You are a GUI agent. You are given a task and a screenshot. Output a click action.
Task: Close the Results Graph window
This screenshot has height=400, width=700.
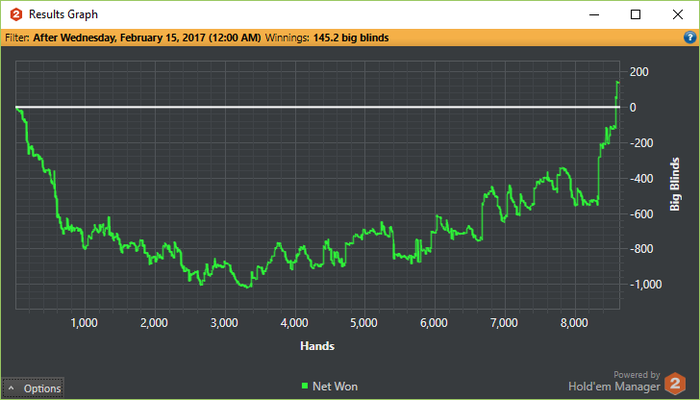coord(677,15)
